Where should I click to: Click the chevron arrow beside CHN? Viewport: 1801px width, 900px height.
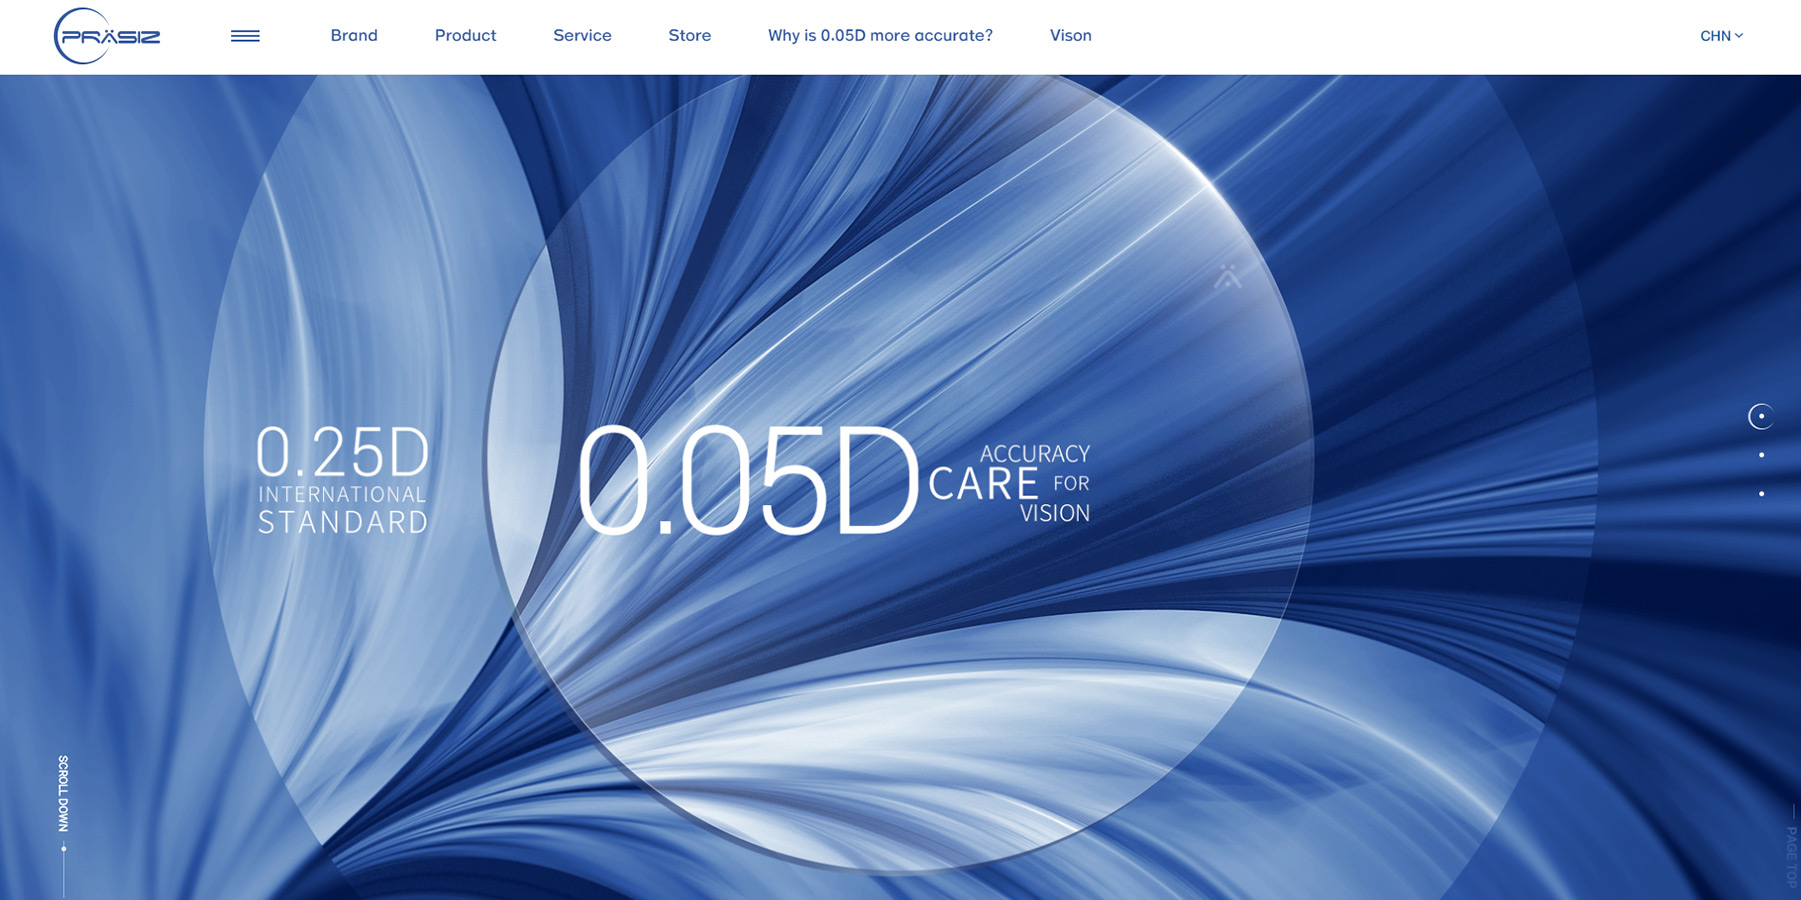1739,36
